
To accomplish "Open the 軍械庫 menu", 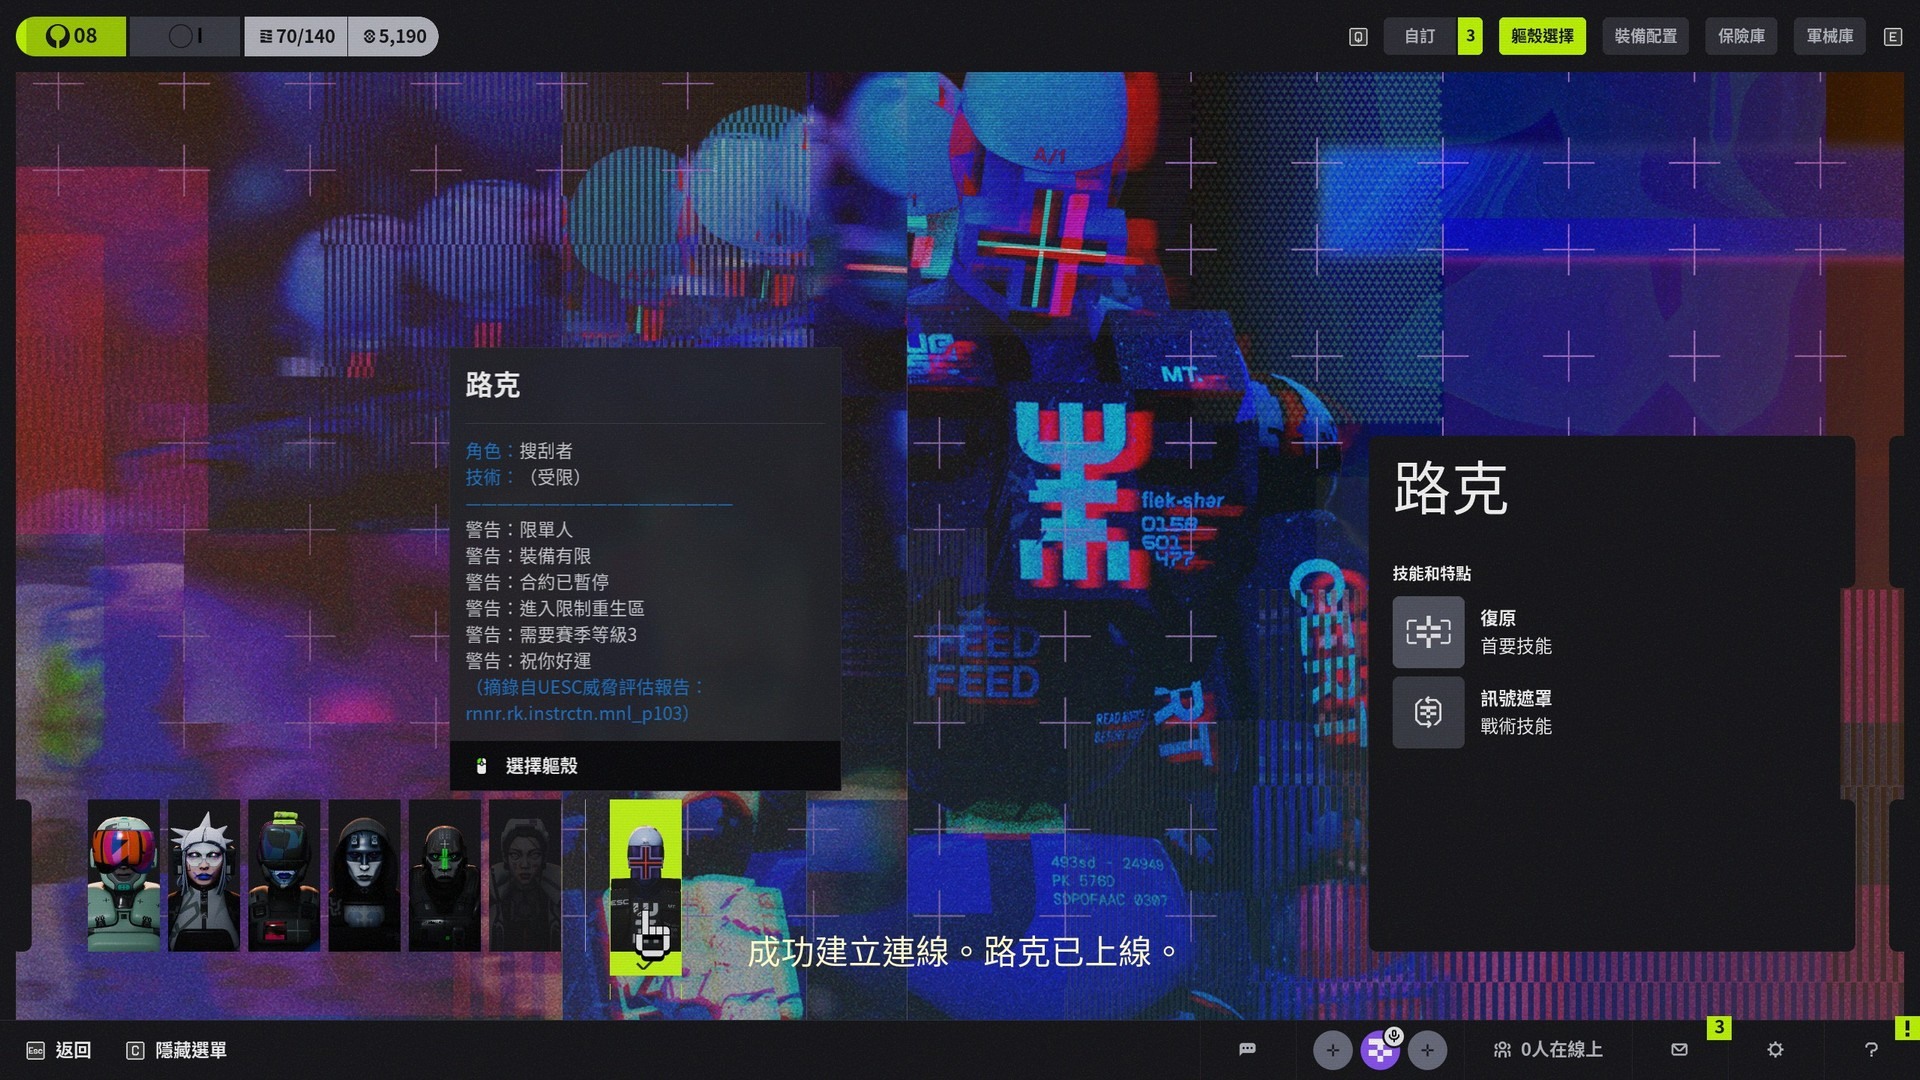I will coord(1828,36).
